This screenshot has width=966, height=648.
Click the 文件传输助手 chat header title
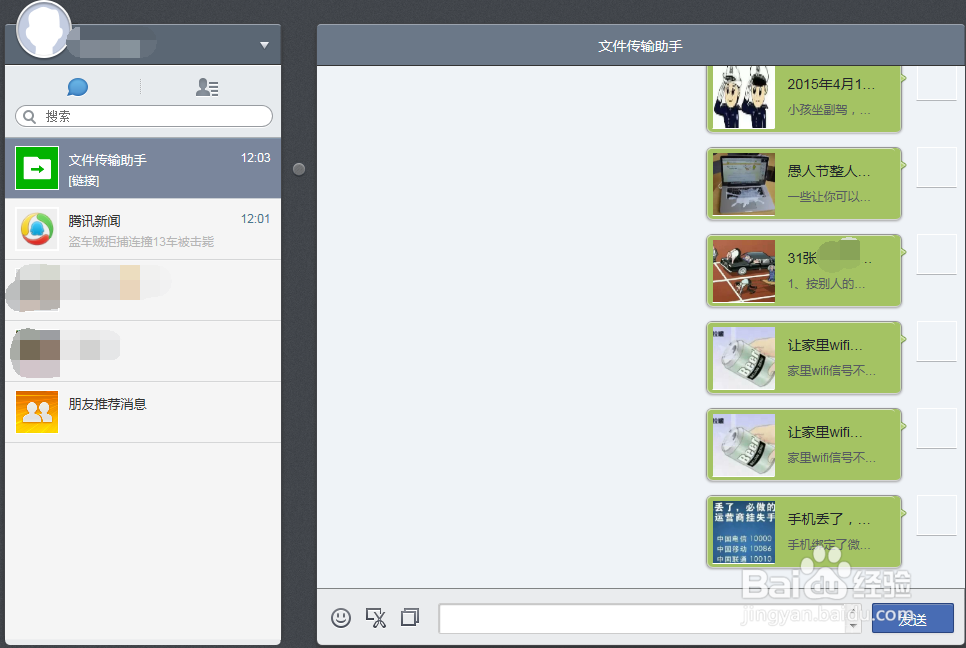640,46
